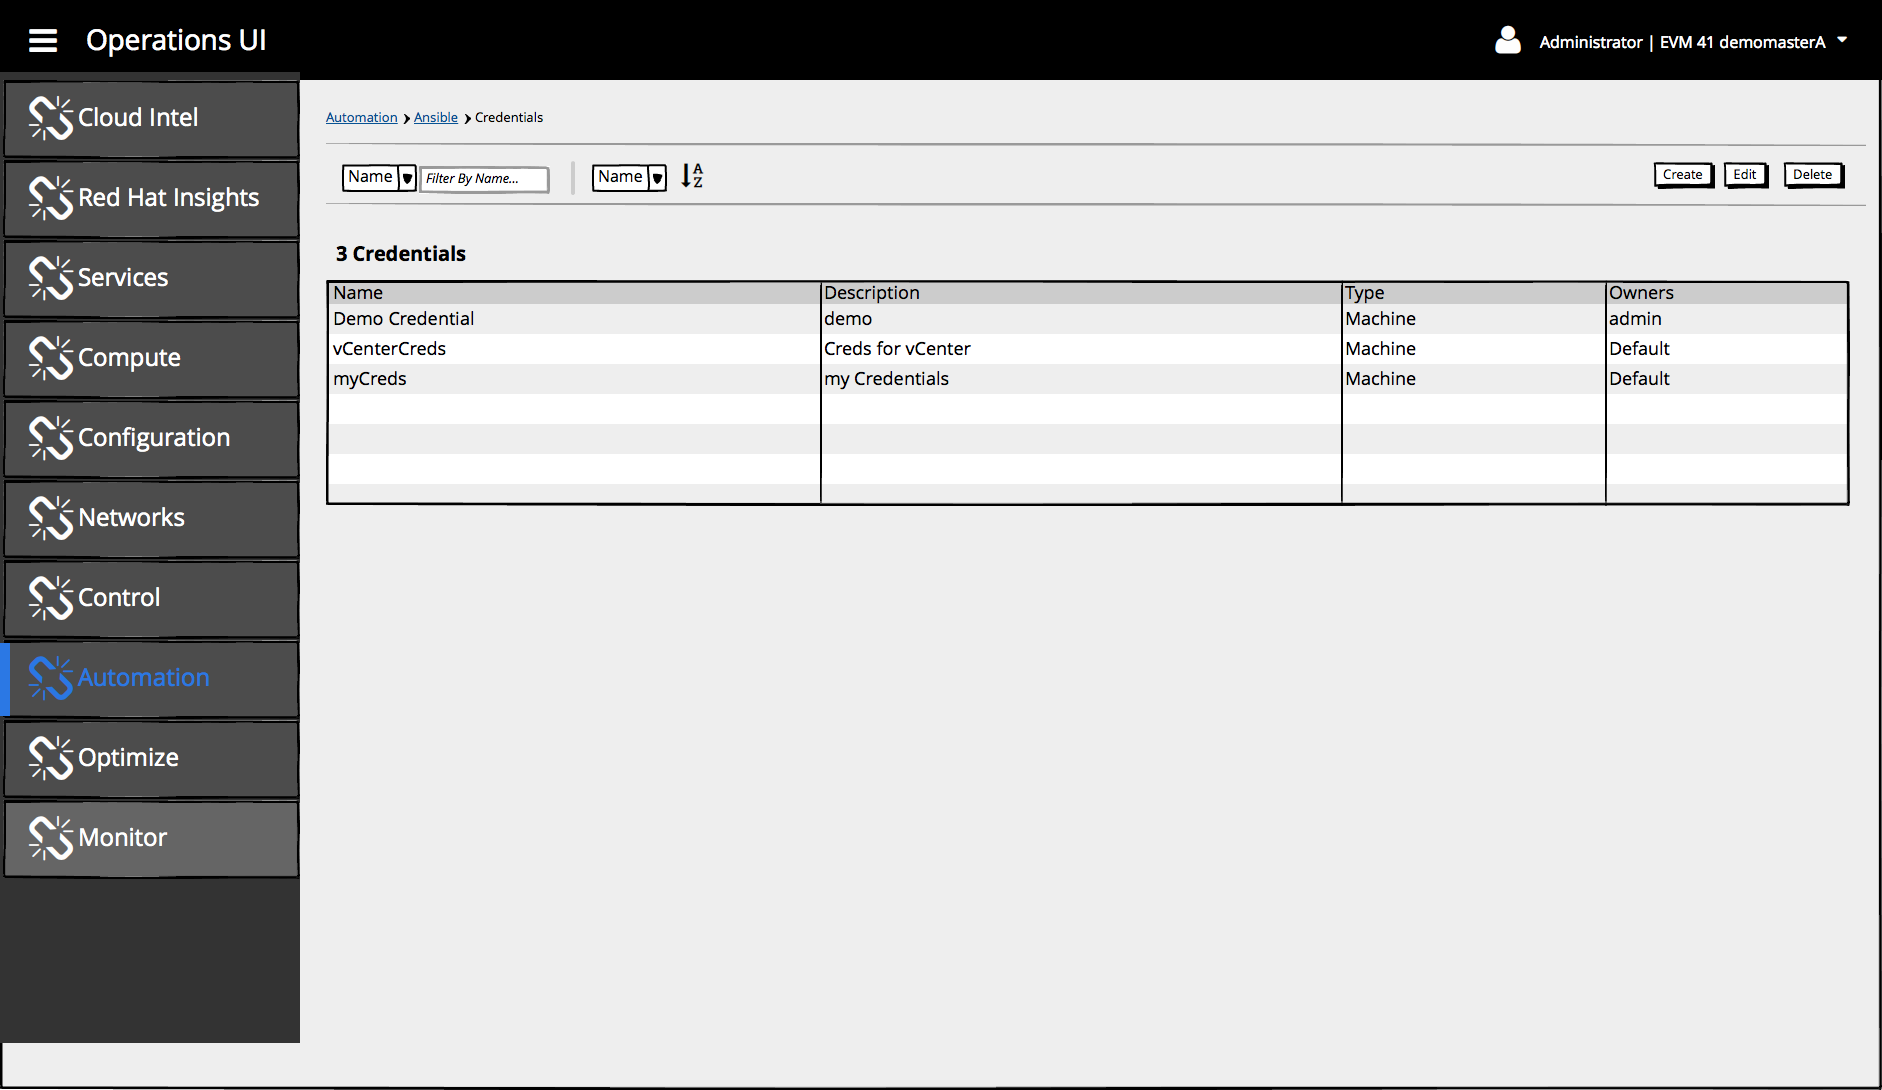Click the Edit button
This screenshot has width=1882, height=1090.
1745,175
